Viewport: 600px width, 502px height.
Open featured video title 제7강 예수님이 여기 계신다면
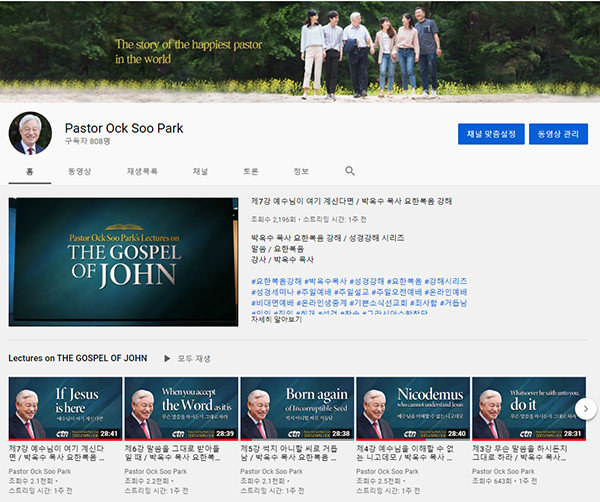point(351,201)
